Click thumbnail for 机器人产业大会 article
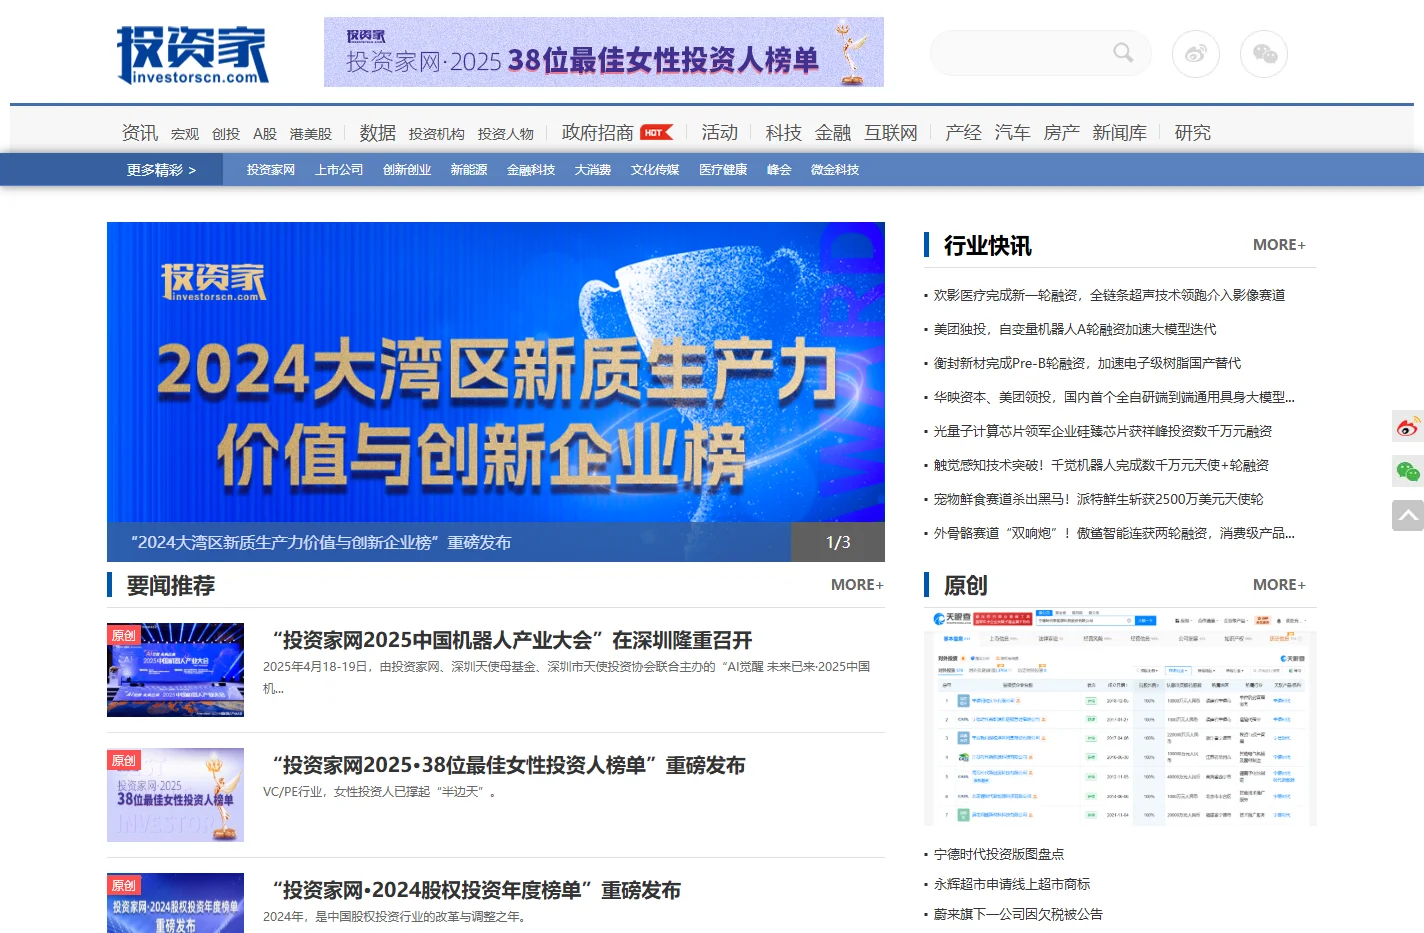 [175, 670]
